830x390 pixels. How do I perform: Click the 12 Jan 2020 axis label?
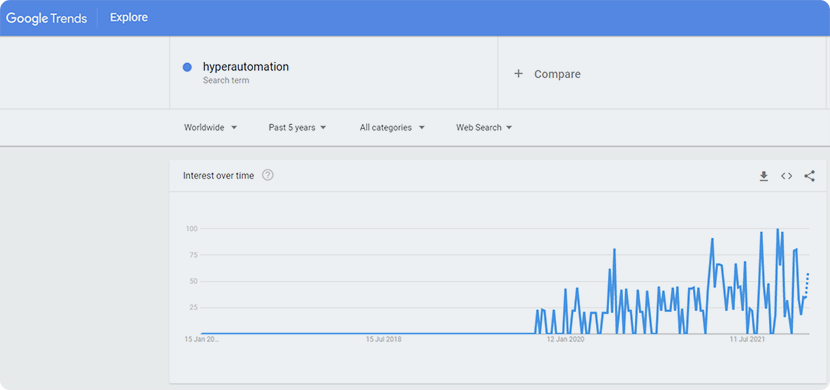pyautogui.click(x=565, y=339)
